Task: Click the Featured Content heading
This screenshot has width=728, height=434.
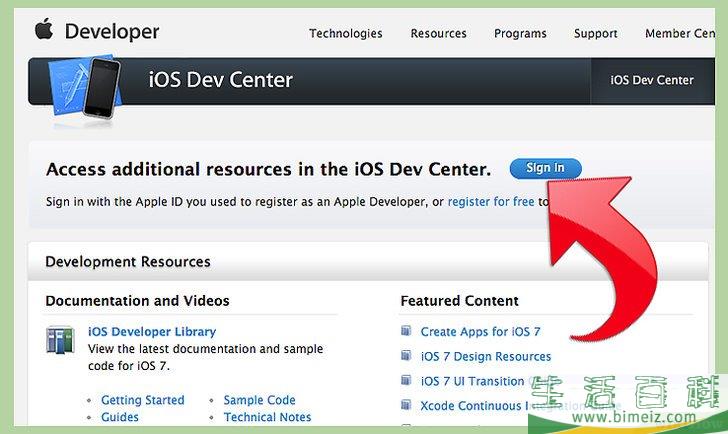Action: 460,301
